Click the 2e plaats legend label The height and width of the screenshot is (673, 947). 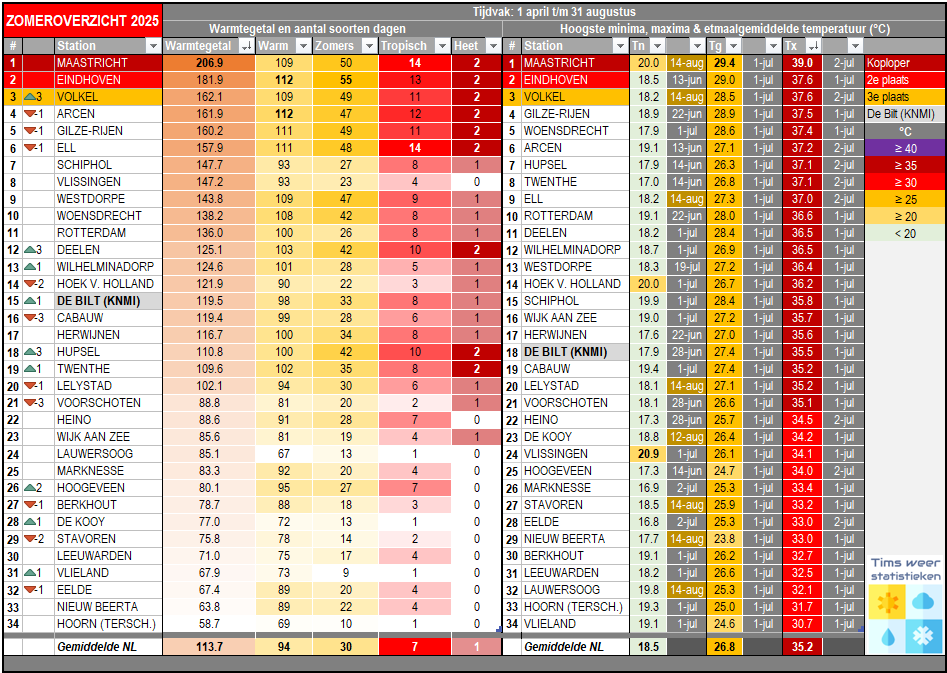click(905, 80)
